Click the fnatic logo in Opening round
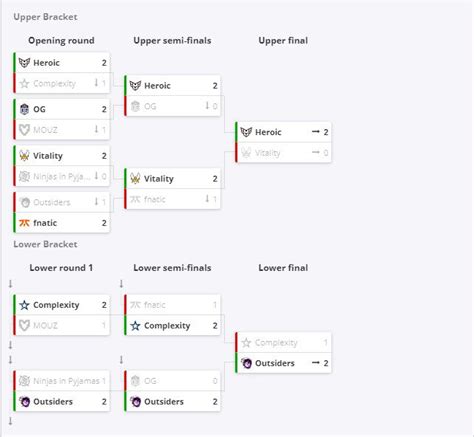The image size is (474, 437). [x=24, y=223]
